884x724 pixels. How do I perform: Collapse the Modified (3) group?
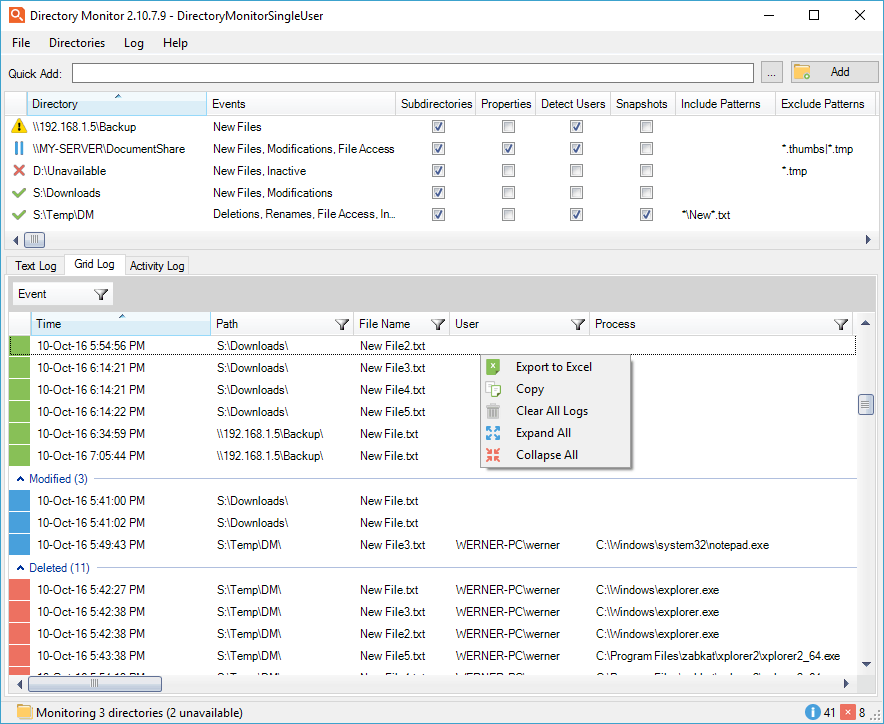tap(20, 479)
